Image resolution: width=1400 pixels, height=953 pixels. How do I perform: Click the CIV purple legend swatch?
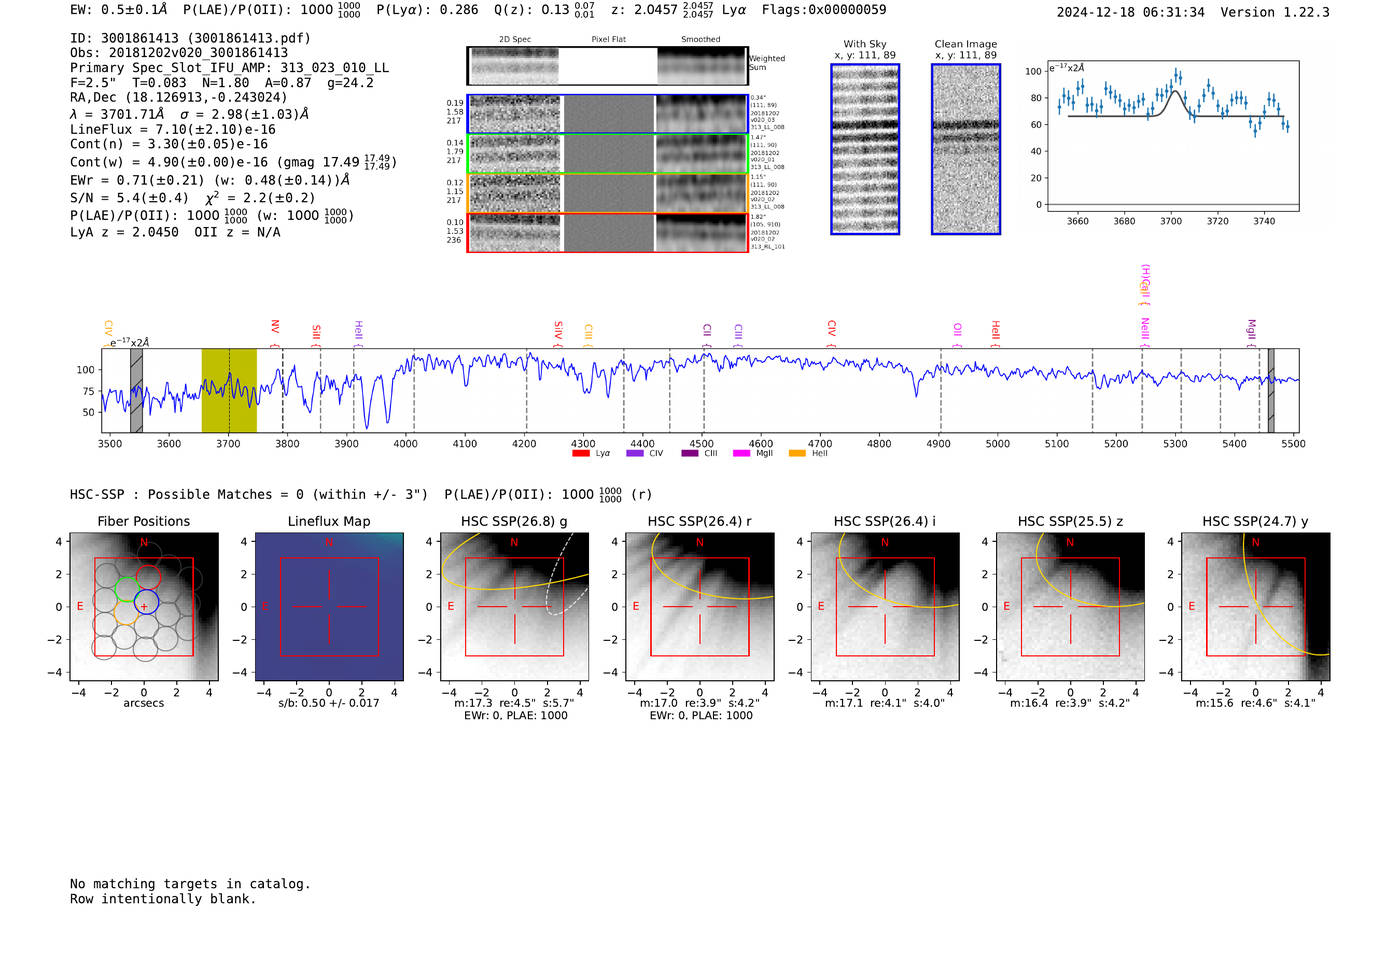[634, 453]
